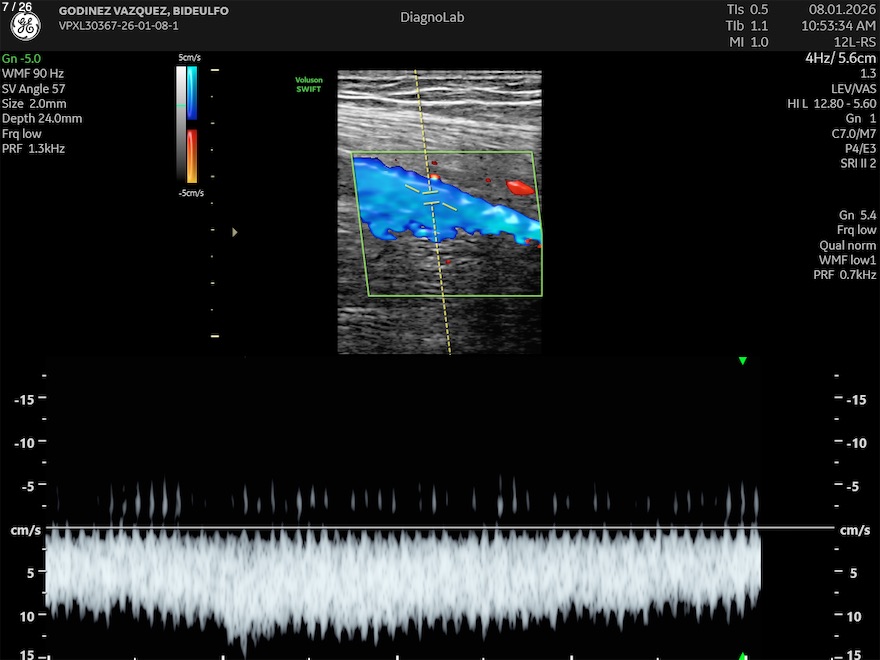Image resolution: width=880 pixels, height=660 pixels.
Task: Select the SV Angle 57 setting
Action: tap(34, 89)
